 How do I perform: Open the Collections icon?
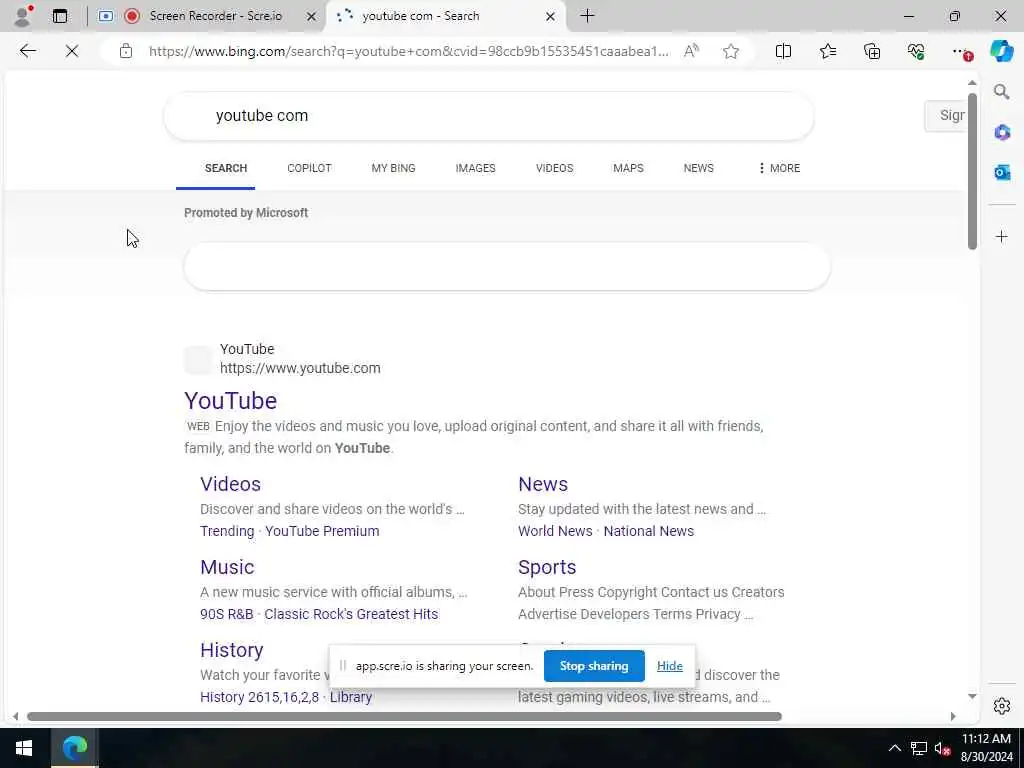click(872, 51)
